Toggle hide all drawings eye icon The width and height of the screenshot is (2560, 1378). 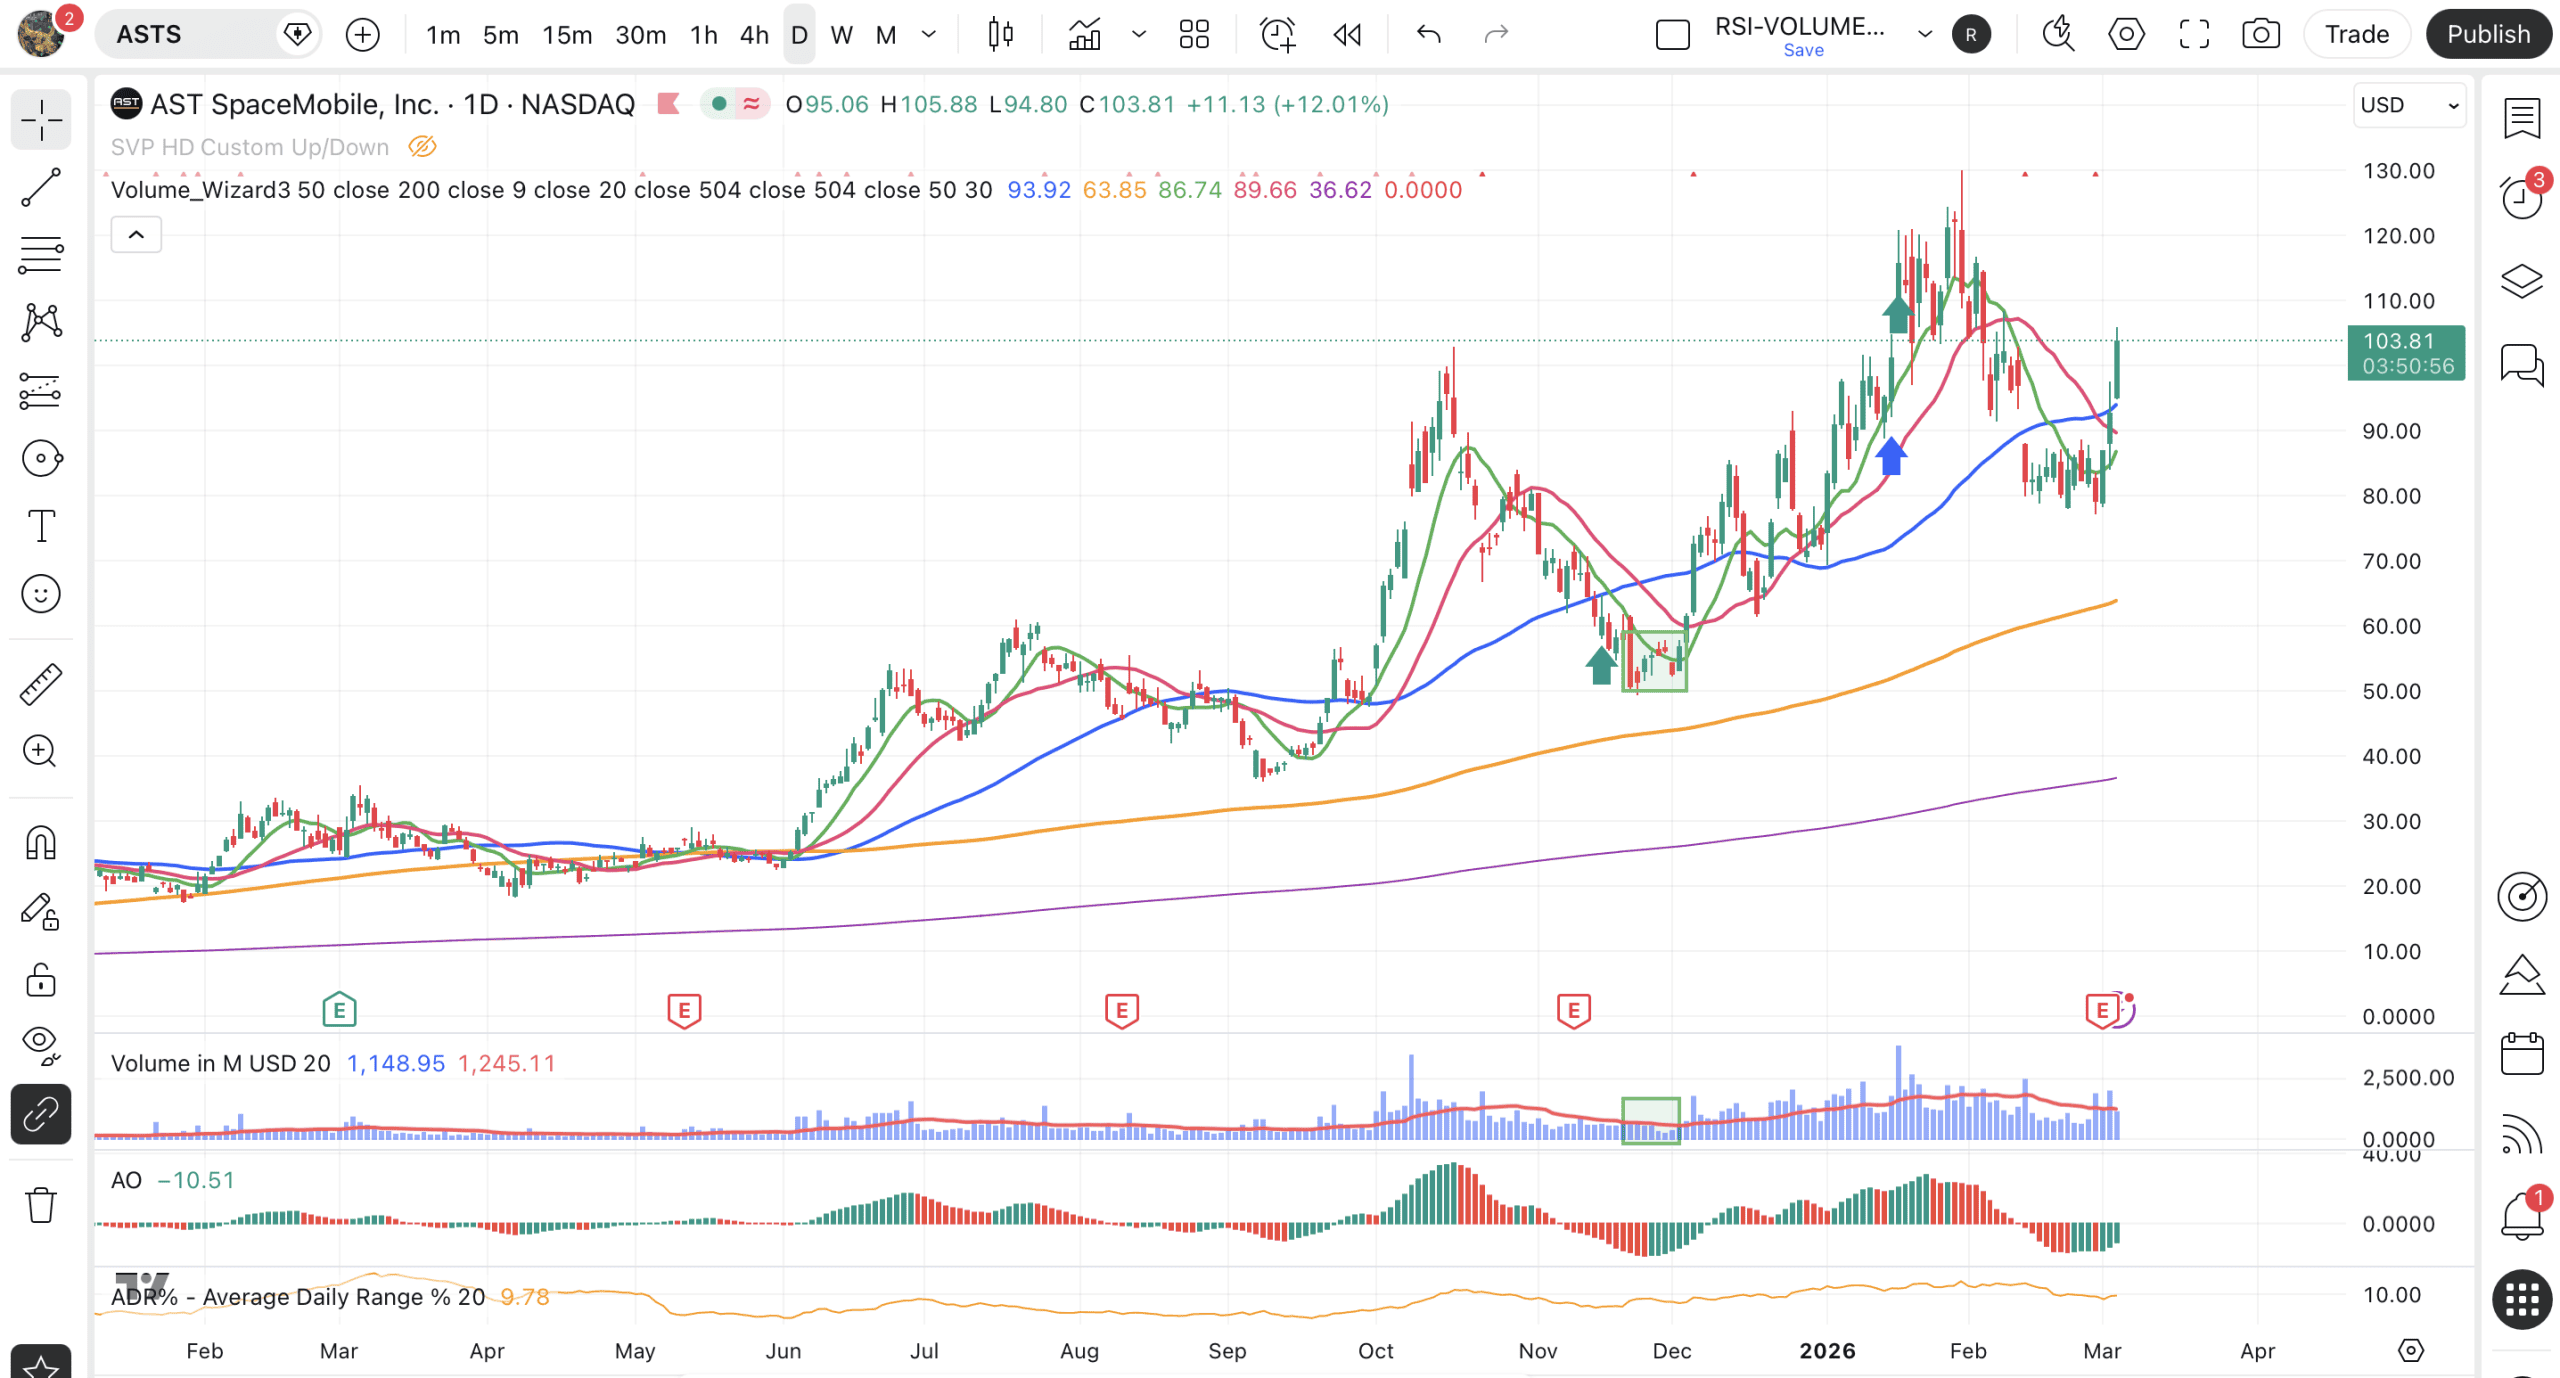[41, 1043]
